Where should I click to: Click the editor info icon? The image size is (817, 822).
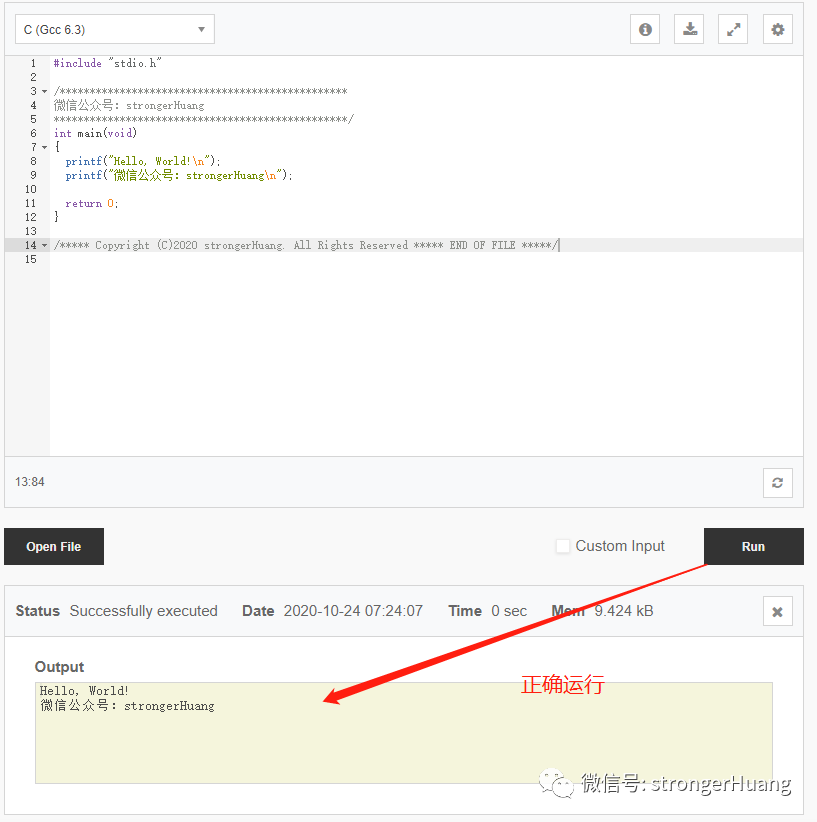tap(645, 29)
